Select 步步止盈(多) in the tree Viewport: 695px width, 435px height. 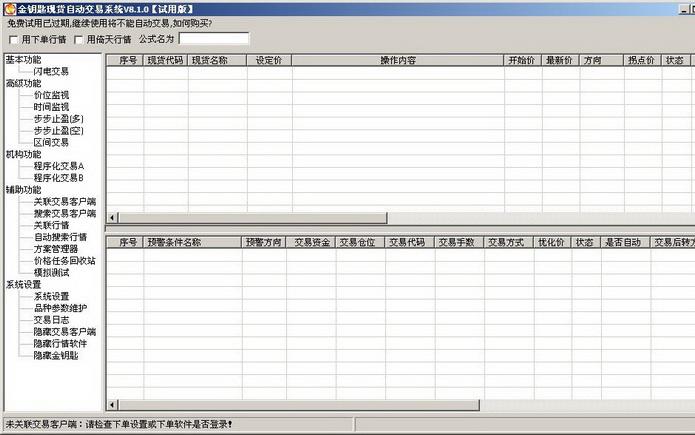[x=57, y=119]
